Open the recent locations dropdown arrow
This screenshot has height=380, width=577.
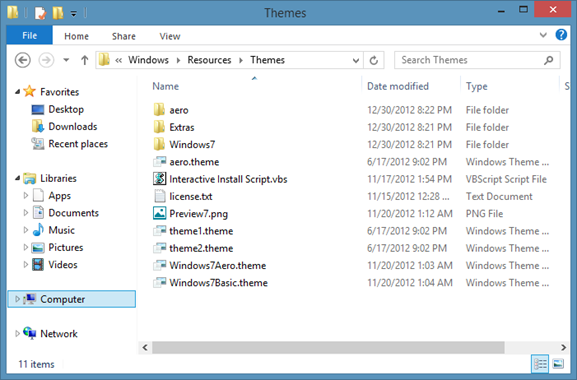tap(66, 60)
